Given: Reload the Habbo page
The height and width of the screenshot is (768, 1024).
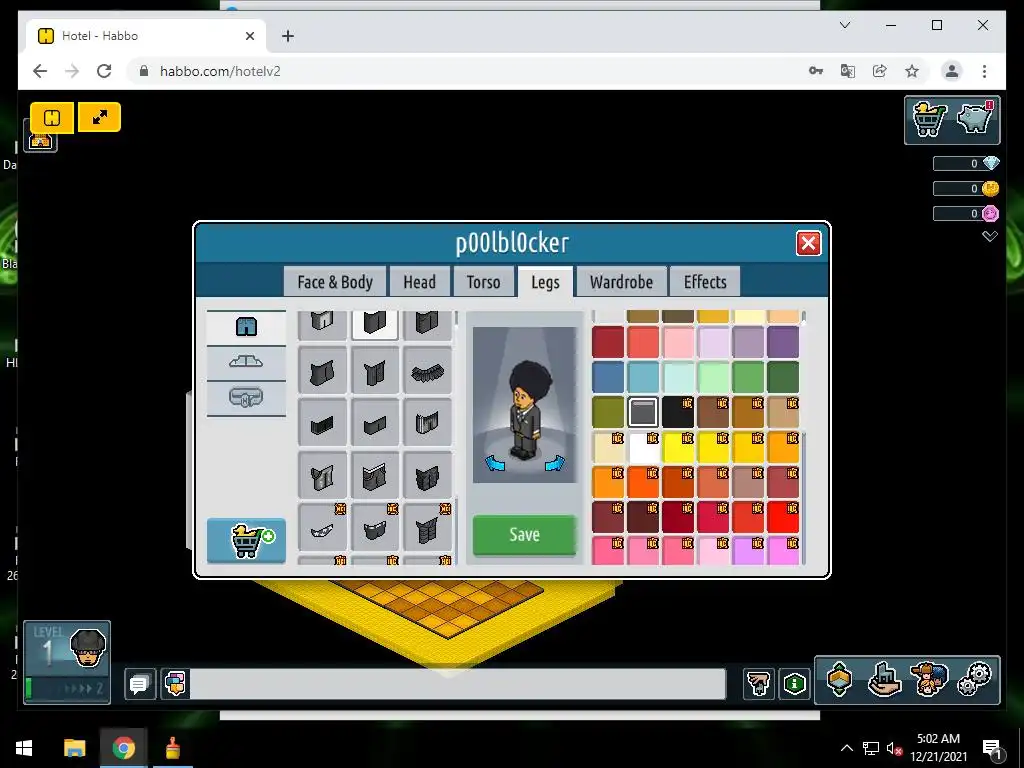Looking at the screenshot, I should coord(104,71).
